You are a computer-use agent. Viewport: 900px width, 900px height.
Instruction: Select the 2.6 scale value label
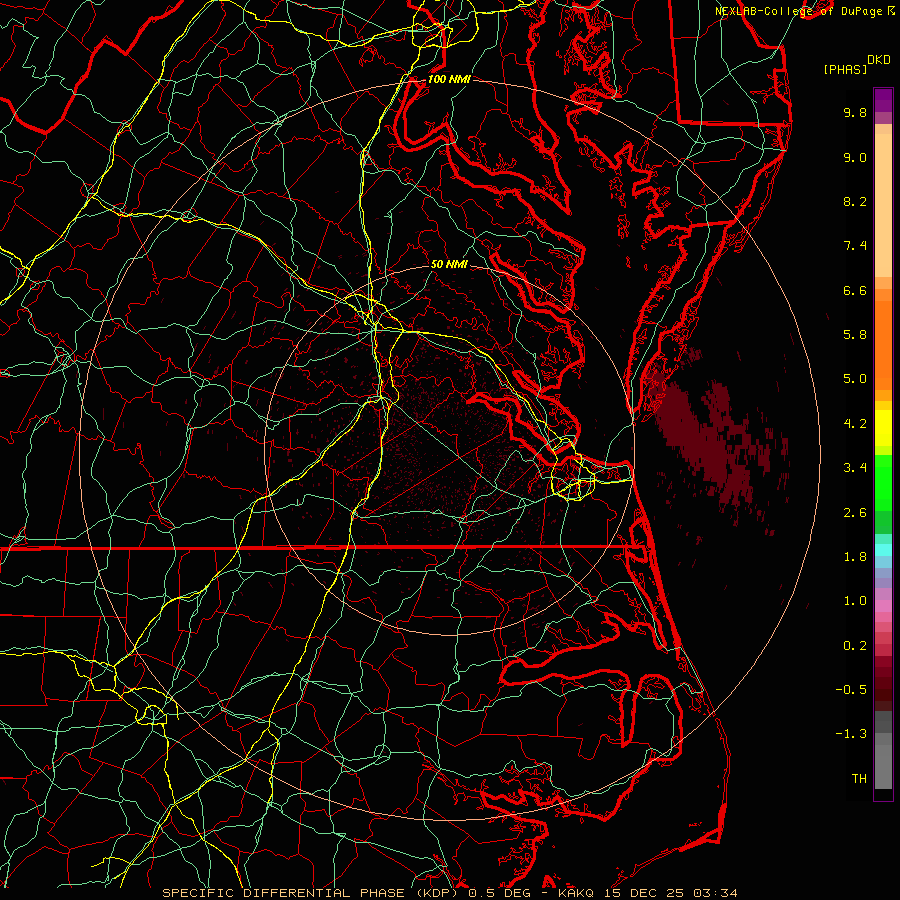click(x=855, y=513)
